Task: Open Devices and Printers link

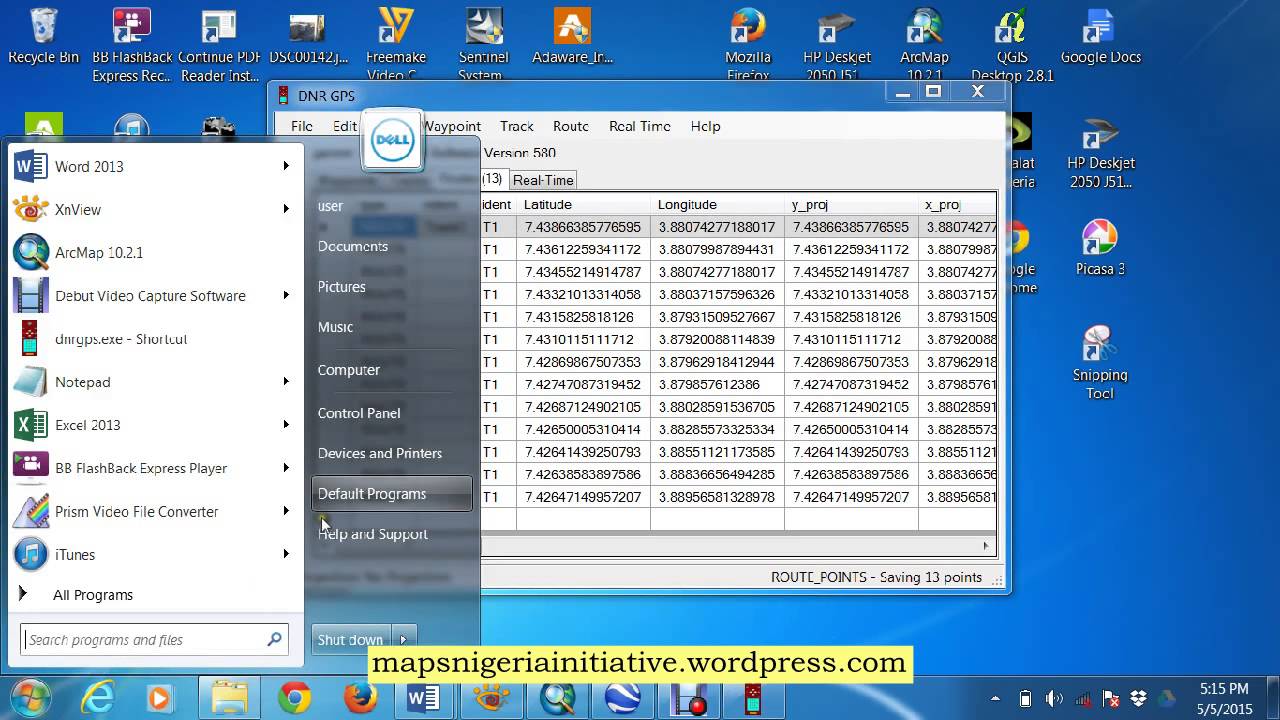Action: (x=380, y=453)
